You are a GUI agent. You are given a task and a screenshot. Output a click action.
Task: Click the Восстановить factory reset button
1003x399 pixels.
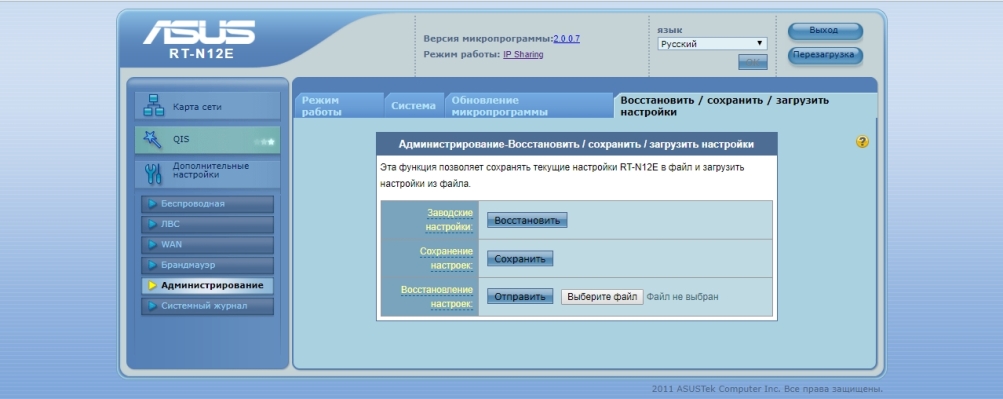click(527, 221)
